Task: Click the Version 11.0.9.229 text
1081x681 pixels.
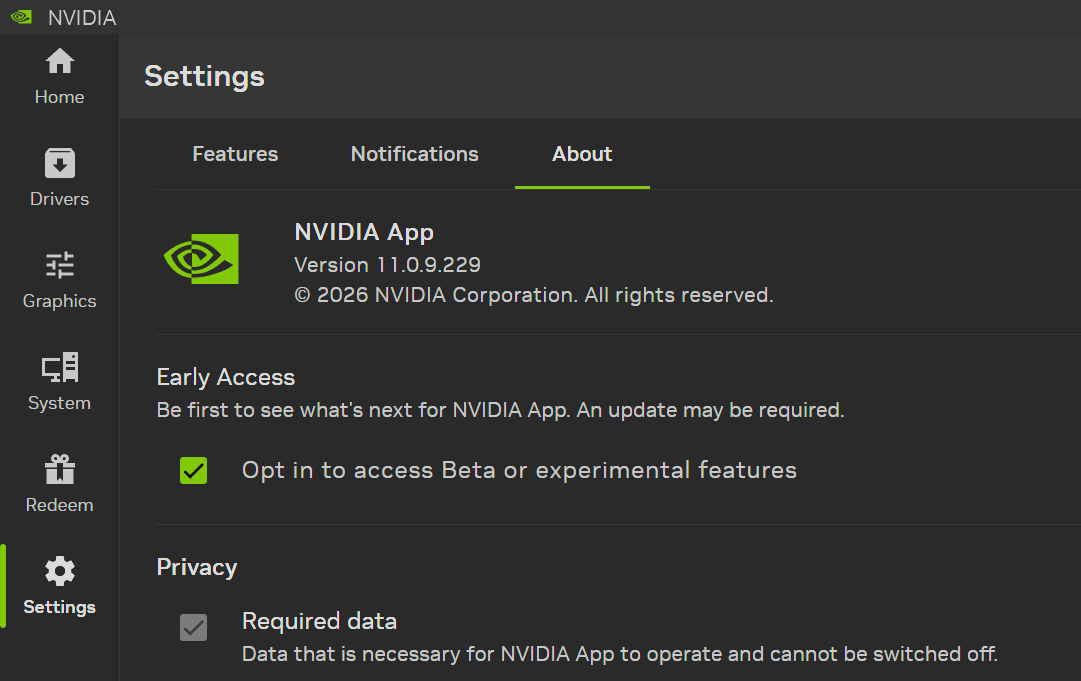Action: click(387, 265)
